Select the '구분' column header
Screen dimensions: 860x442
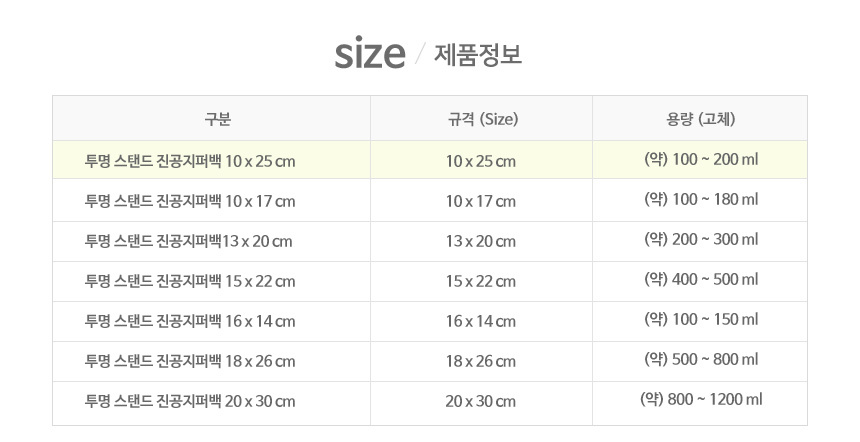tap(218, 119)
